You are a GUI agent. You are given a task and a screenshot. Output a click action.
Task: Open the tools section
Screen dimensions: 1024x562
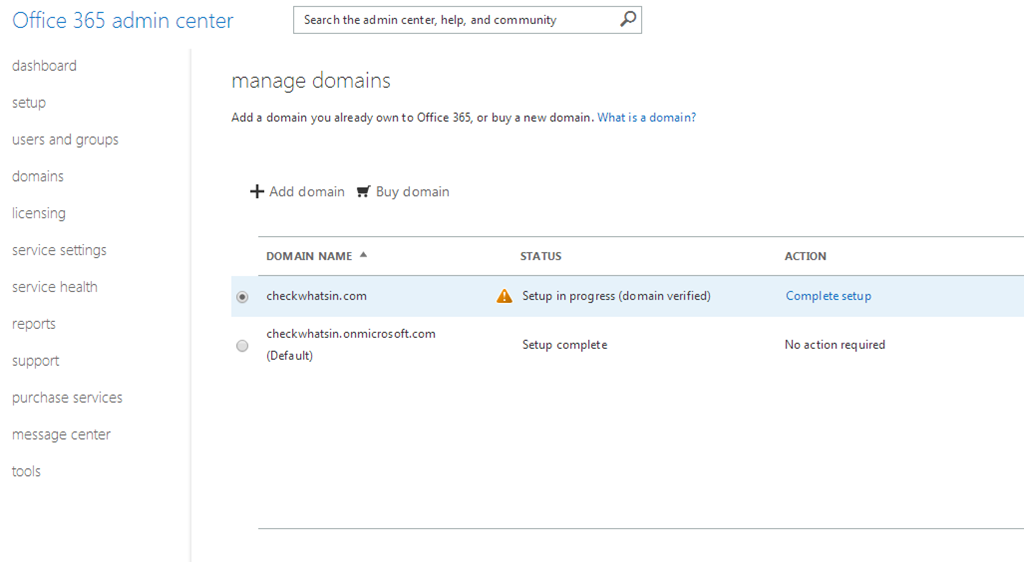pos(26,471)
